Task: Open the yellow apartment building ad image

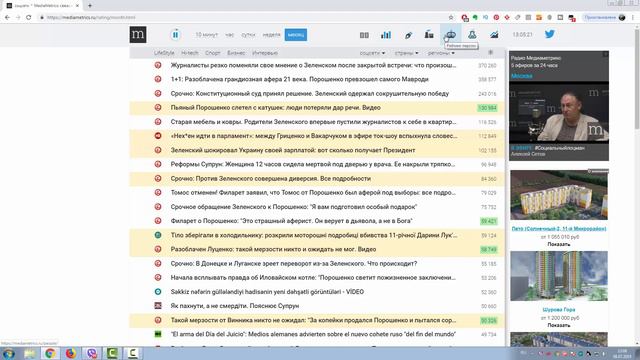Action: click(559, 195)
